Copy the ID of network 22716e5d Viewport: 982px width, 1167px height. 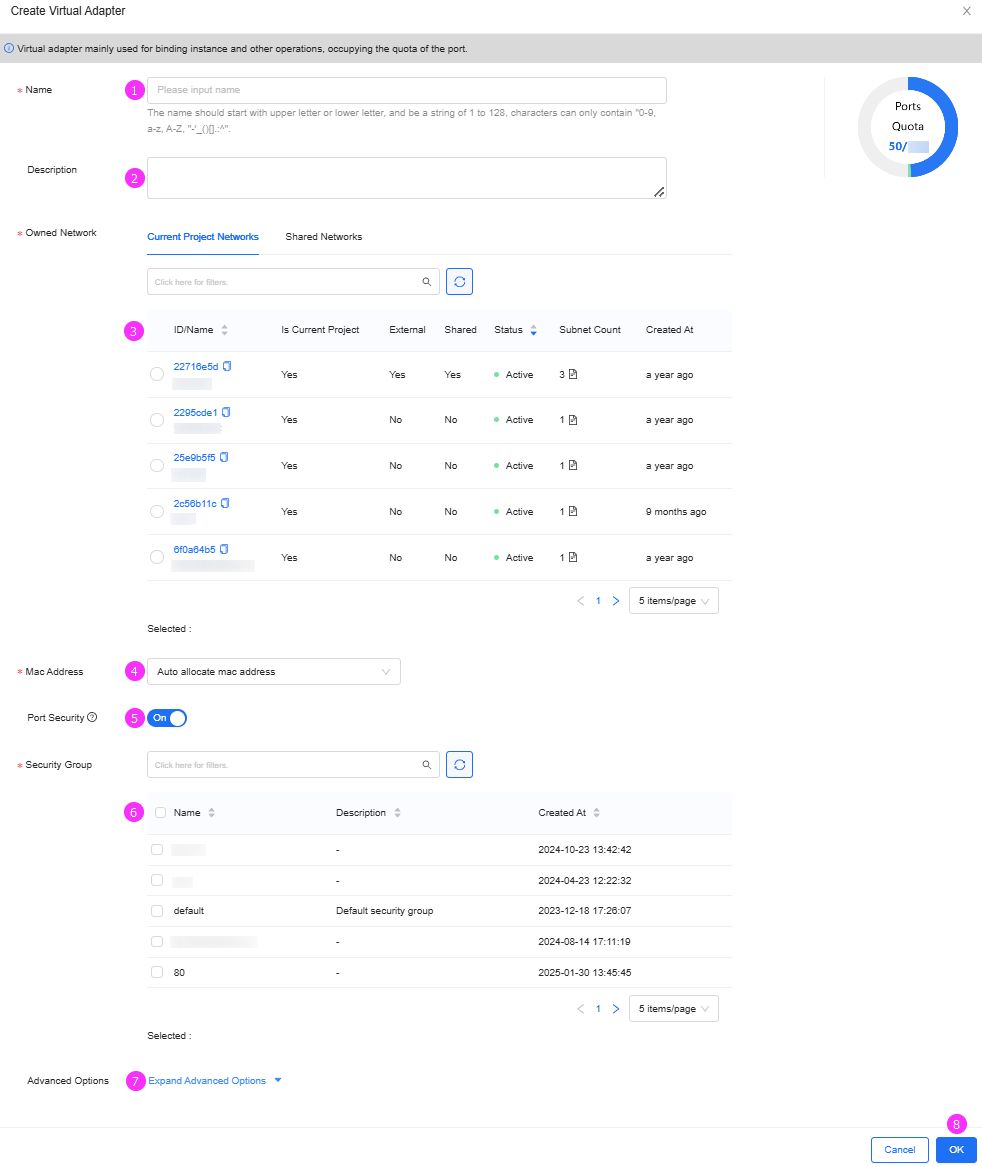pyautogui.click(x=227, y=366)
